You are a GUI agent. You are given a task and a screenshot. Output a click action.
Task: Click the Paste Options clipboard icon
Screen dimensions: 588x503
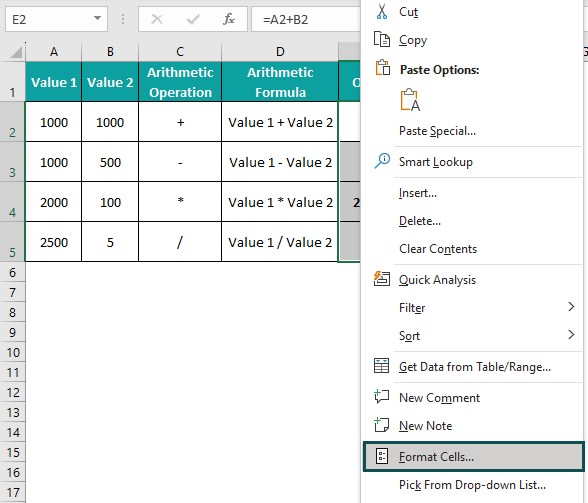[x=382, y=68]
